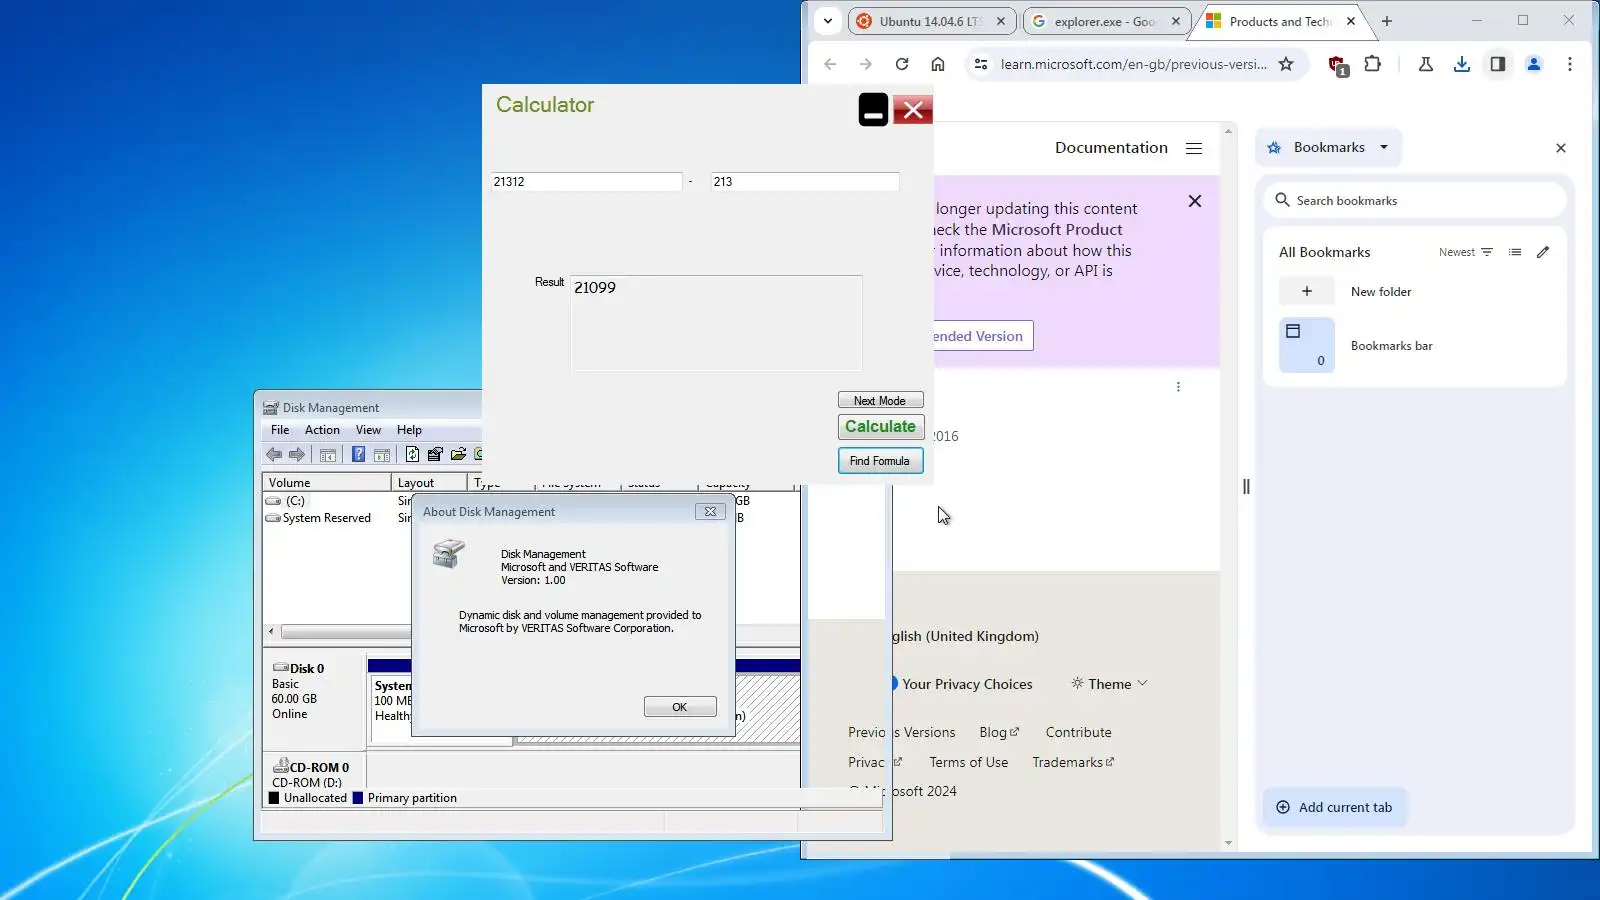Open the Action menu in Disk Management
The height and width of the screenshot is (900, 1600).
click(322, 430)
